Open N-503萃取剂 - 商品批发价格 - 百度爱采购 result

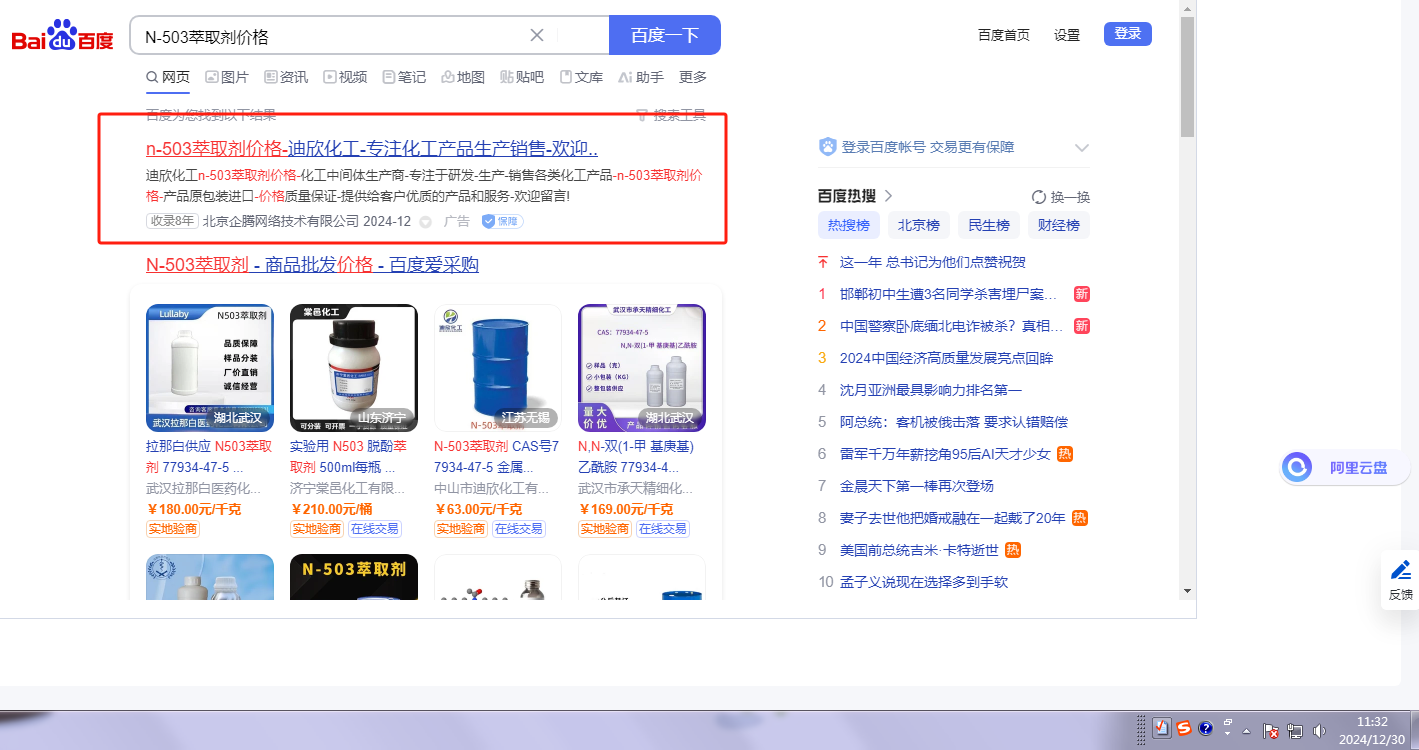312,265
